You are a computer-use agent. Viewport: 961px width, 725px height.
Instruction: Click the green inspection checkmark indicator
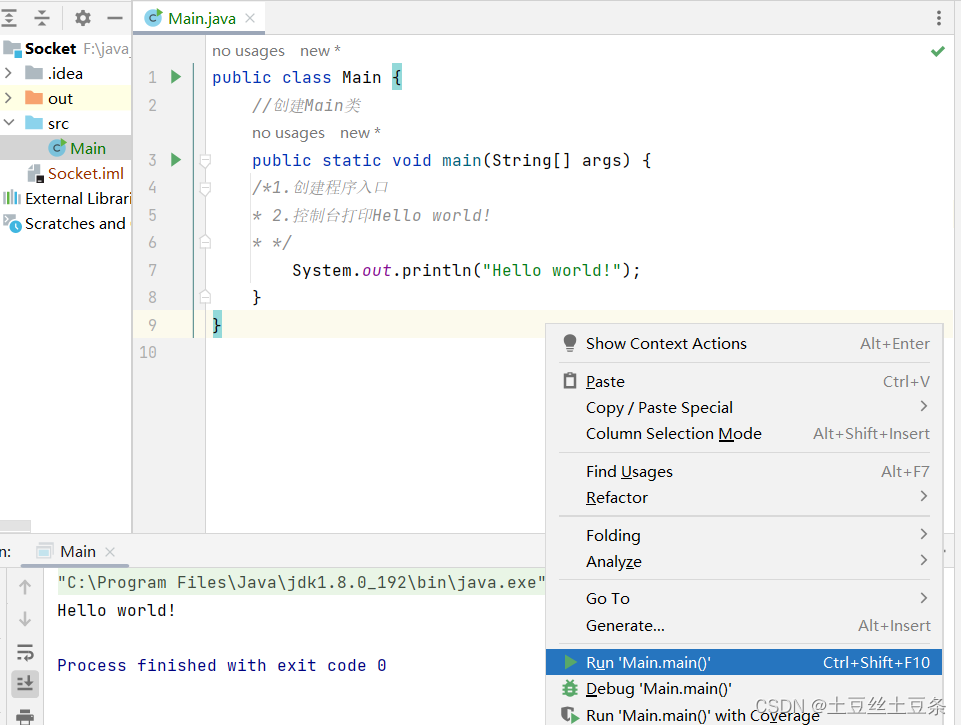(938, 51)
